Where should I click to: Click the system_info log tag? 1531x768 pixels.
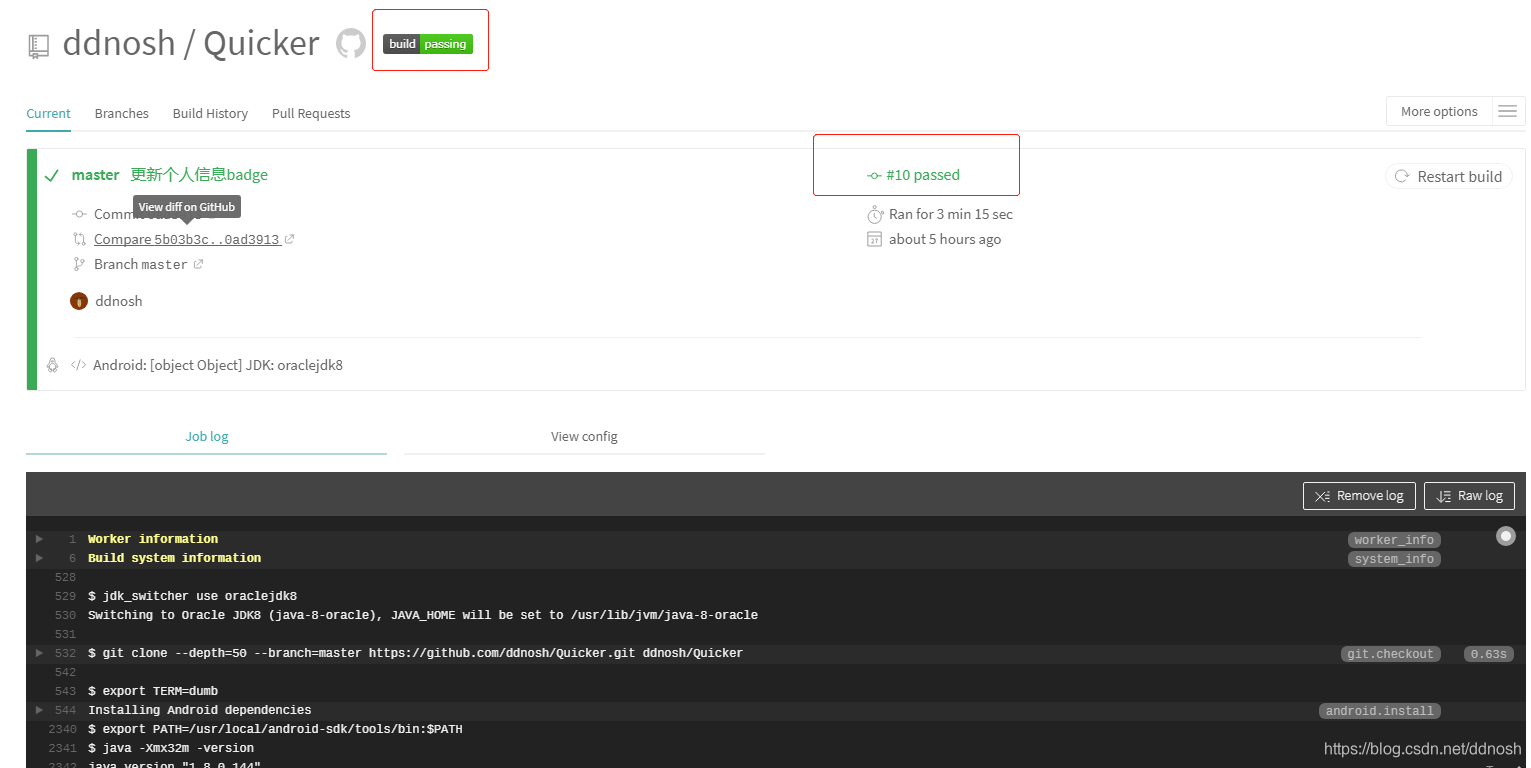(1394, 559)
